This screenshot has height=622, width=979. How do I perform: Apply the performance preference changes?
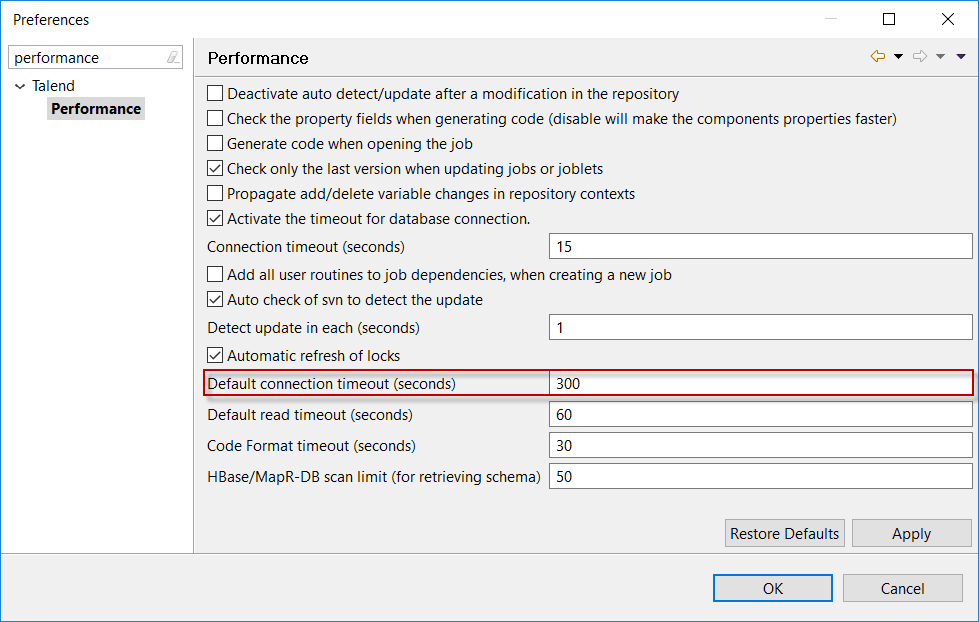[911, 533]
